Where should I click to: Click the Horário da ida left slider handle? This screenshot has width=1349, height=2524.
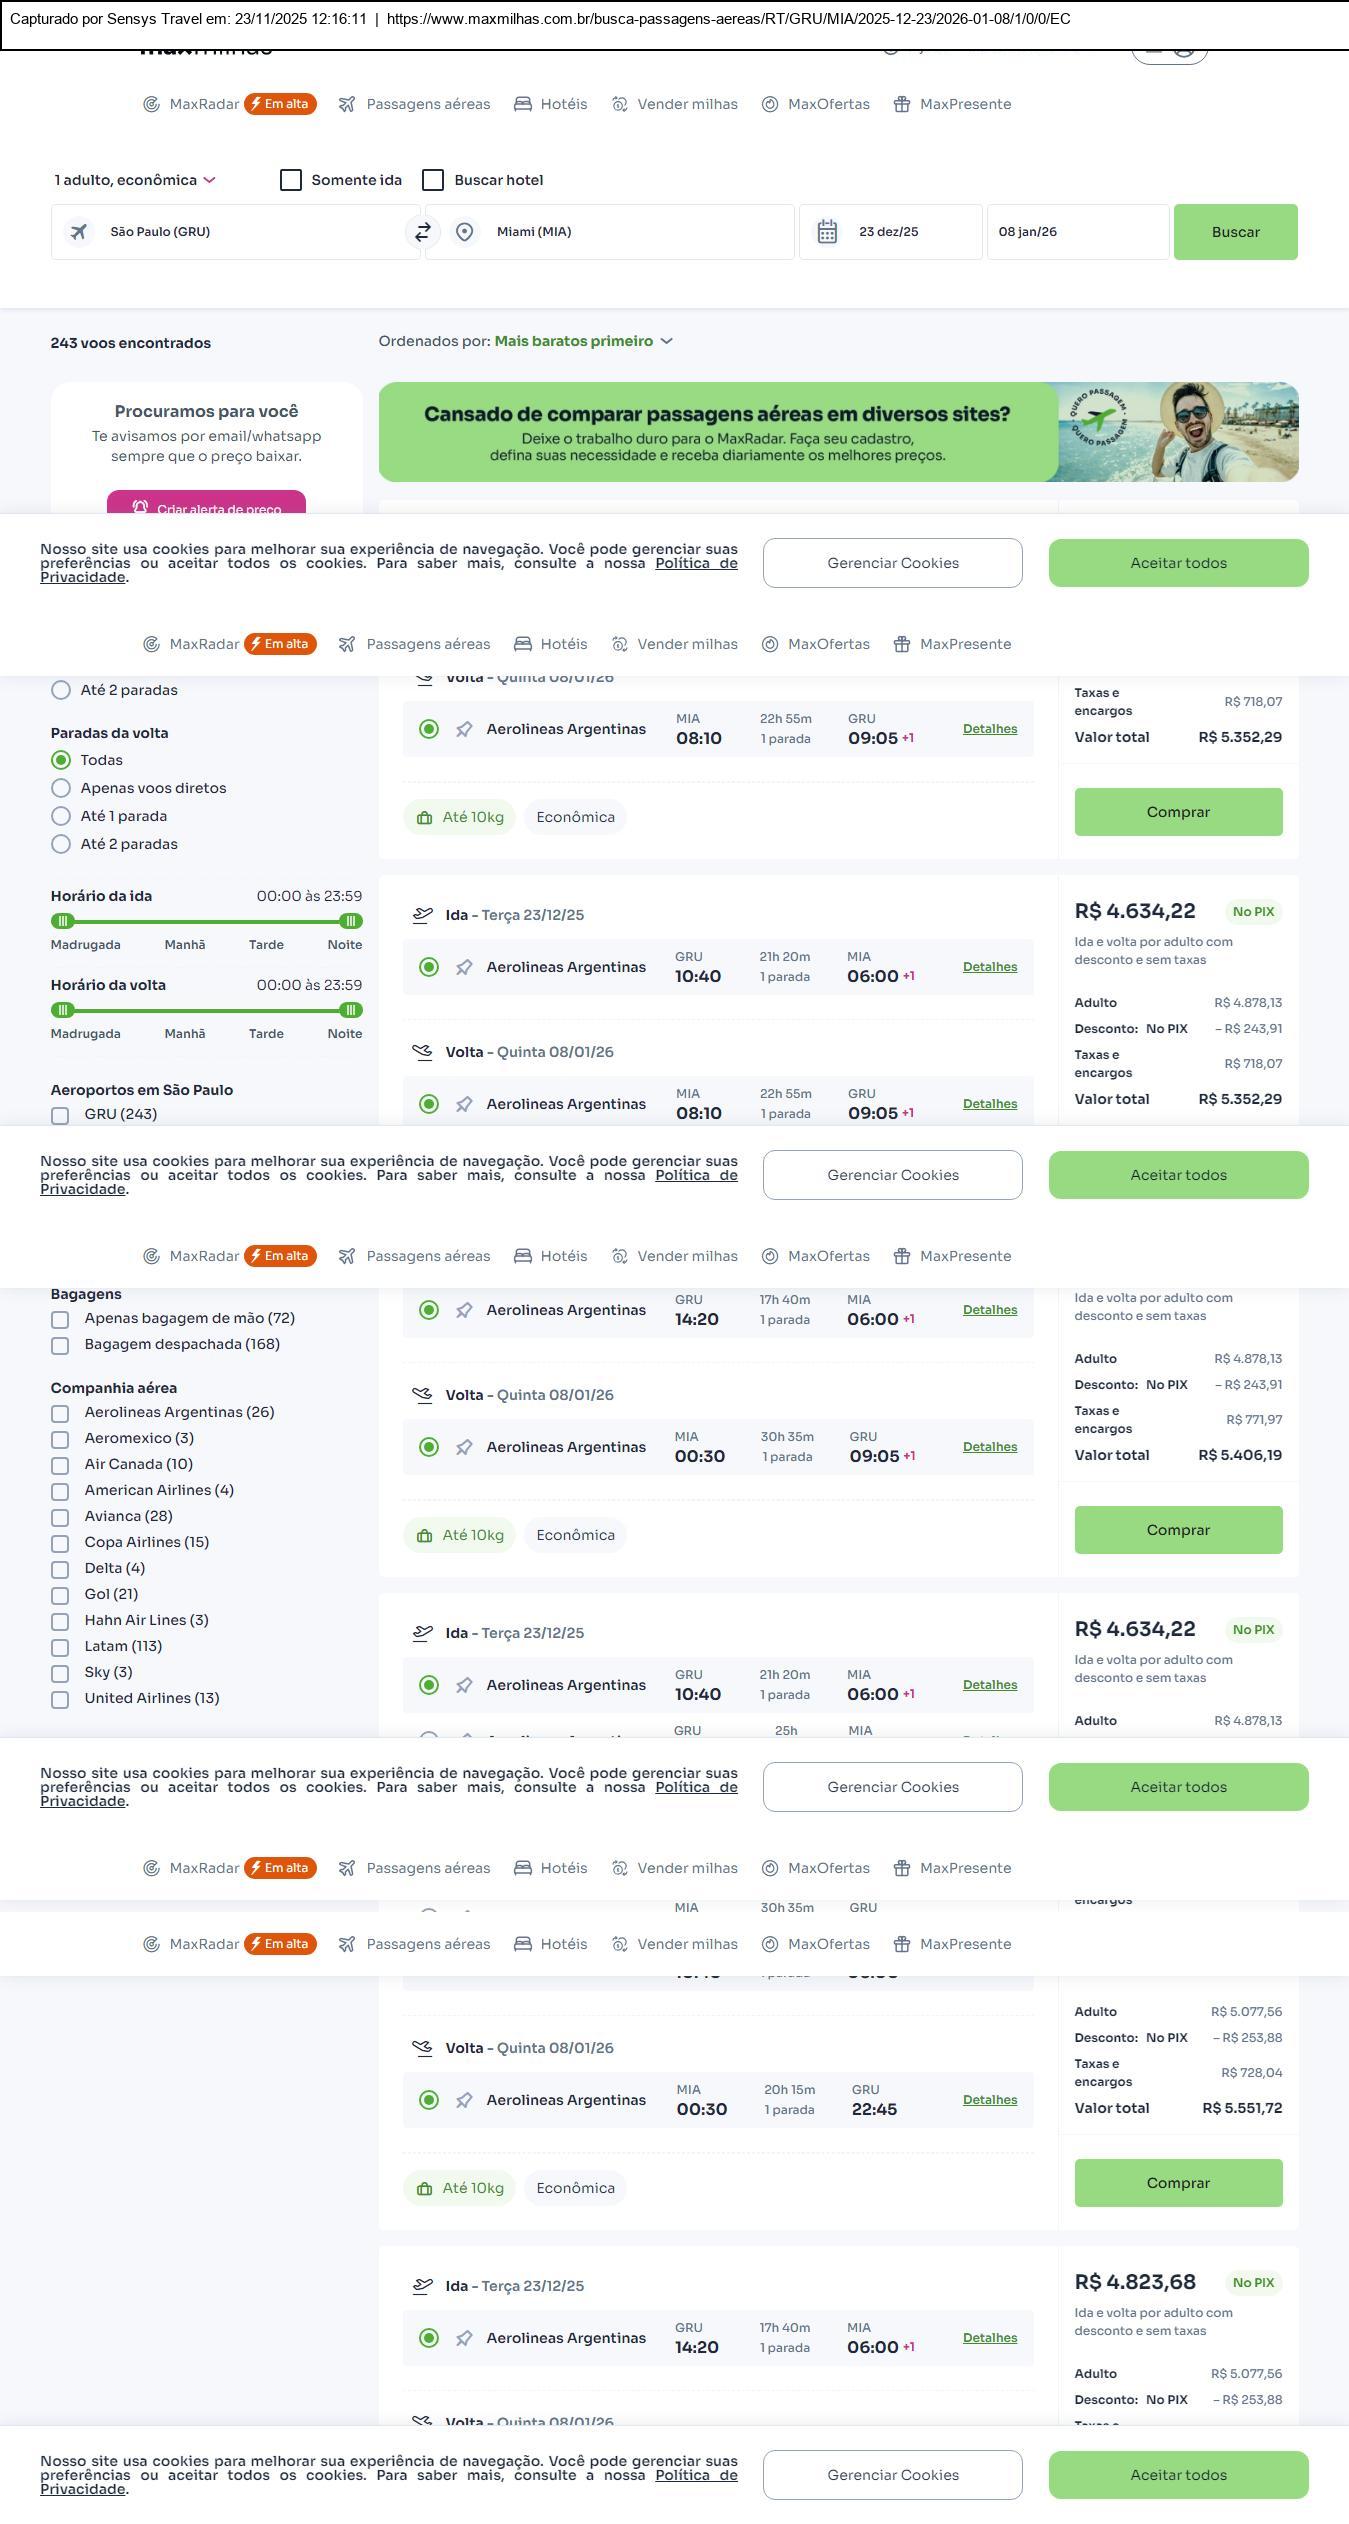[63, 921]
